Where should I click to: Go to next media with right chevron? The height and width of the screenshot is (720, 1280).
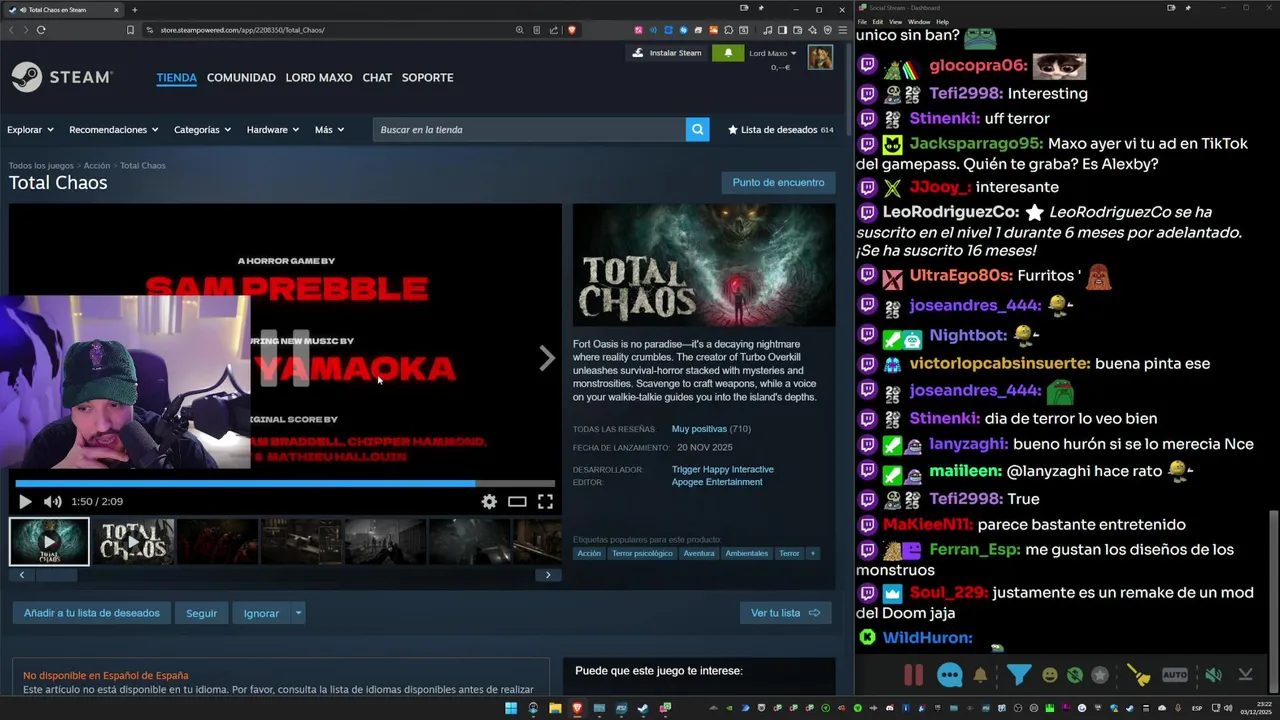pos(546,358)
